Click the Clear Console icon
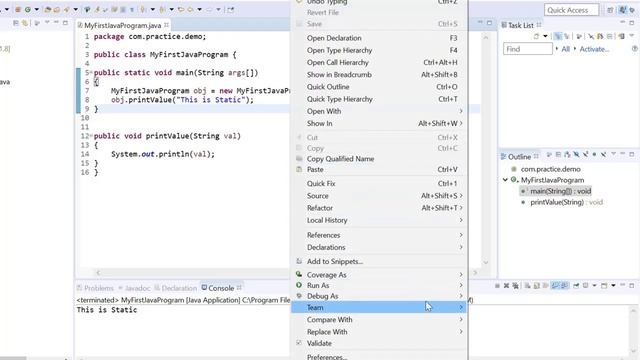This screenshot has height=360, width=640. 527,286
